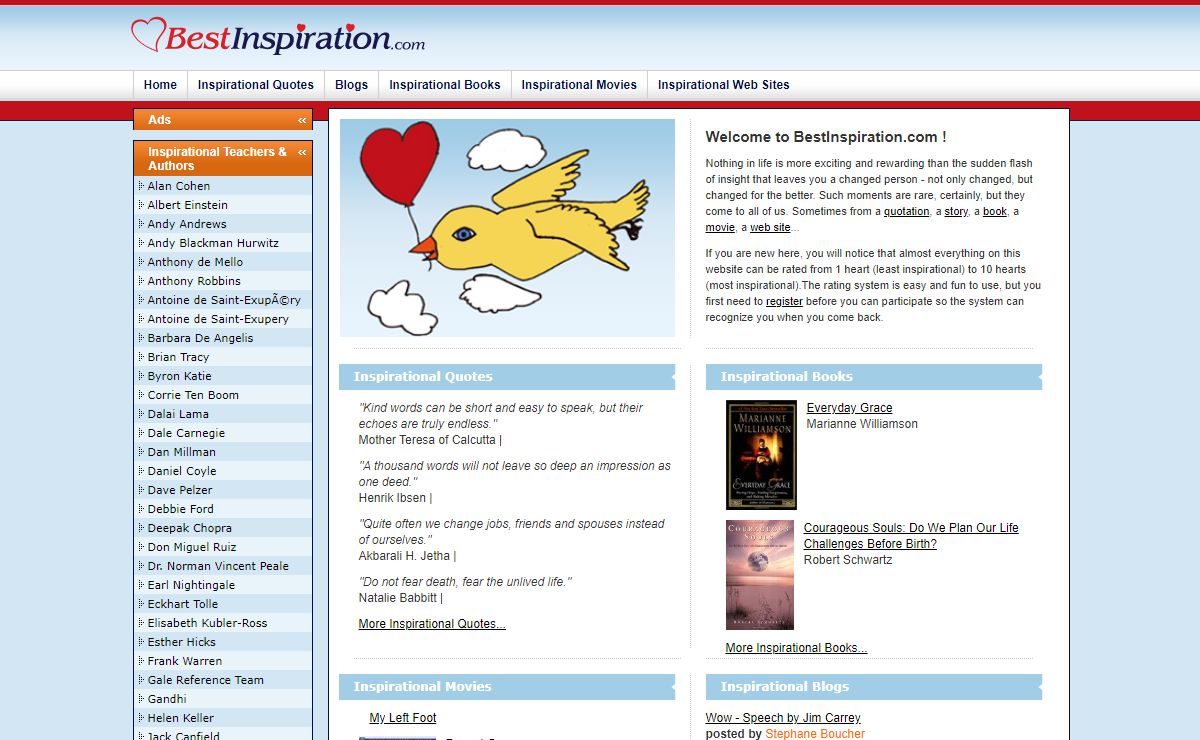Follow the 'movie' link in welcome text

720,228
